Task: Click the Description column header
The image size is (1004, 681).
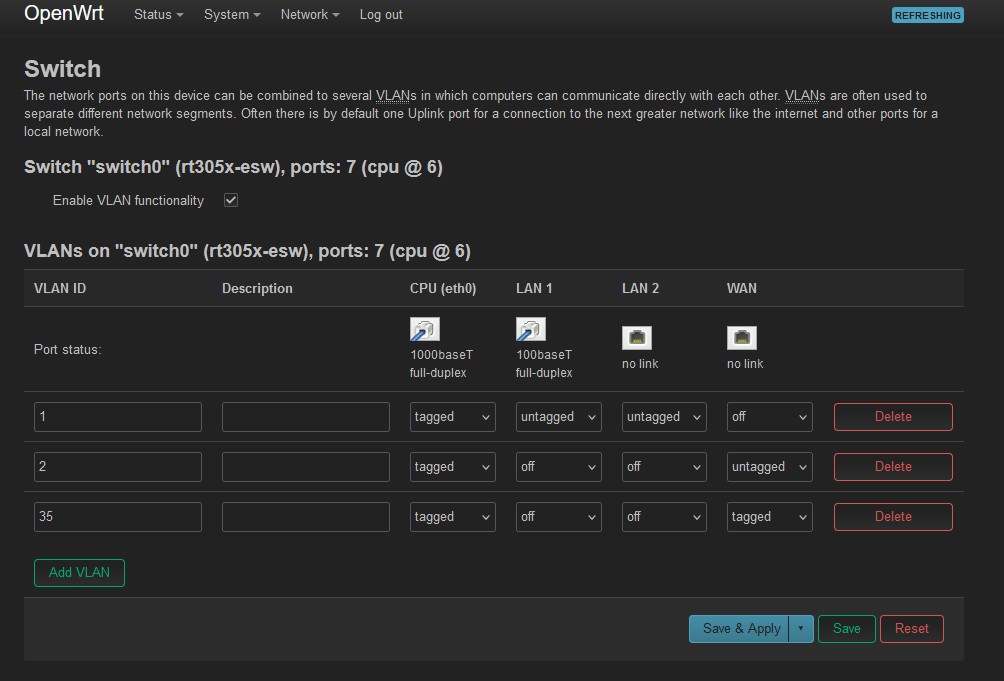Action: point(257,289)
